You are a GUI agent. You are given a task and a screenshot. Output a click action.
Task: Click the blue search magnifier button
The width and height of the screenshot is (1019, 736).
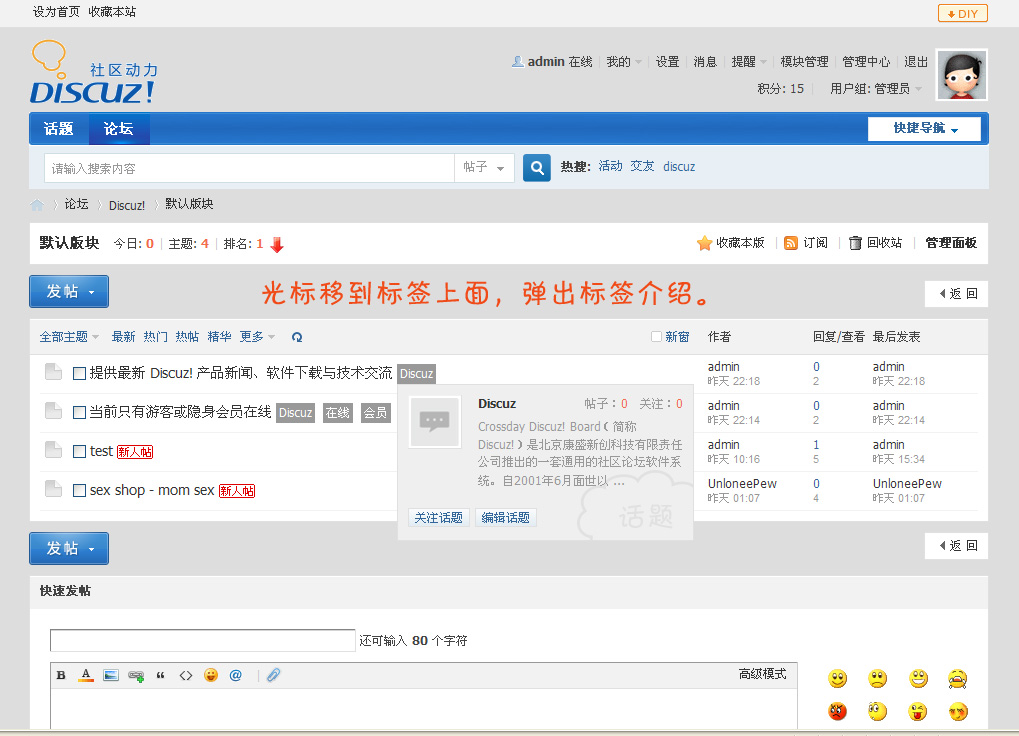tap(537, 168)
